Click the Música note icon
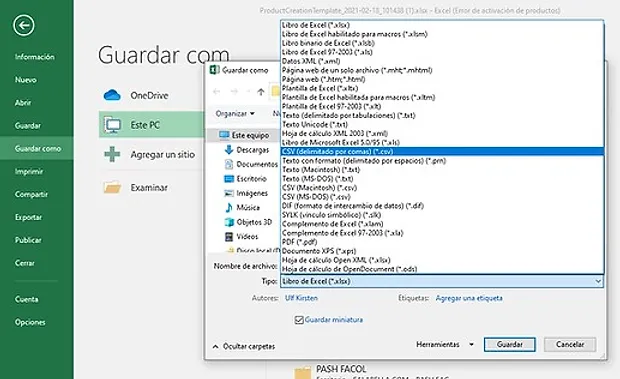The image size is (620, 379). pyautogui.click(x=229, y=207)
